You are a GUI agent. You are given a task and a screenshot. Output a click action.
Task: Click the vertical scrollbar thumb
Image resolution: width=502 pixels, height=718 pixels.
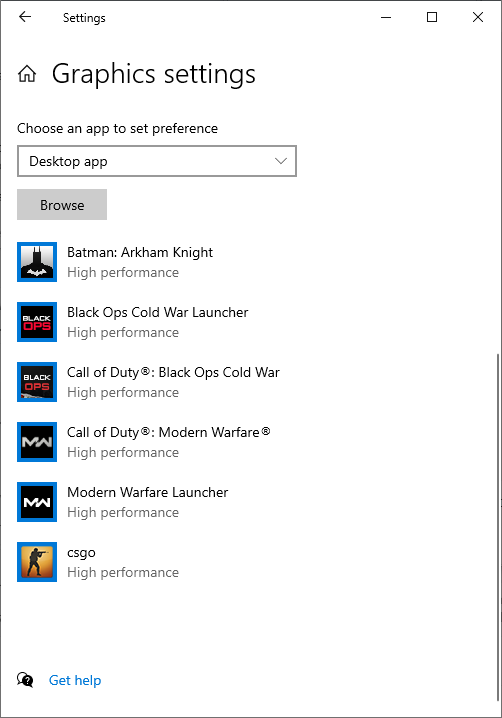tap(498, 527)
